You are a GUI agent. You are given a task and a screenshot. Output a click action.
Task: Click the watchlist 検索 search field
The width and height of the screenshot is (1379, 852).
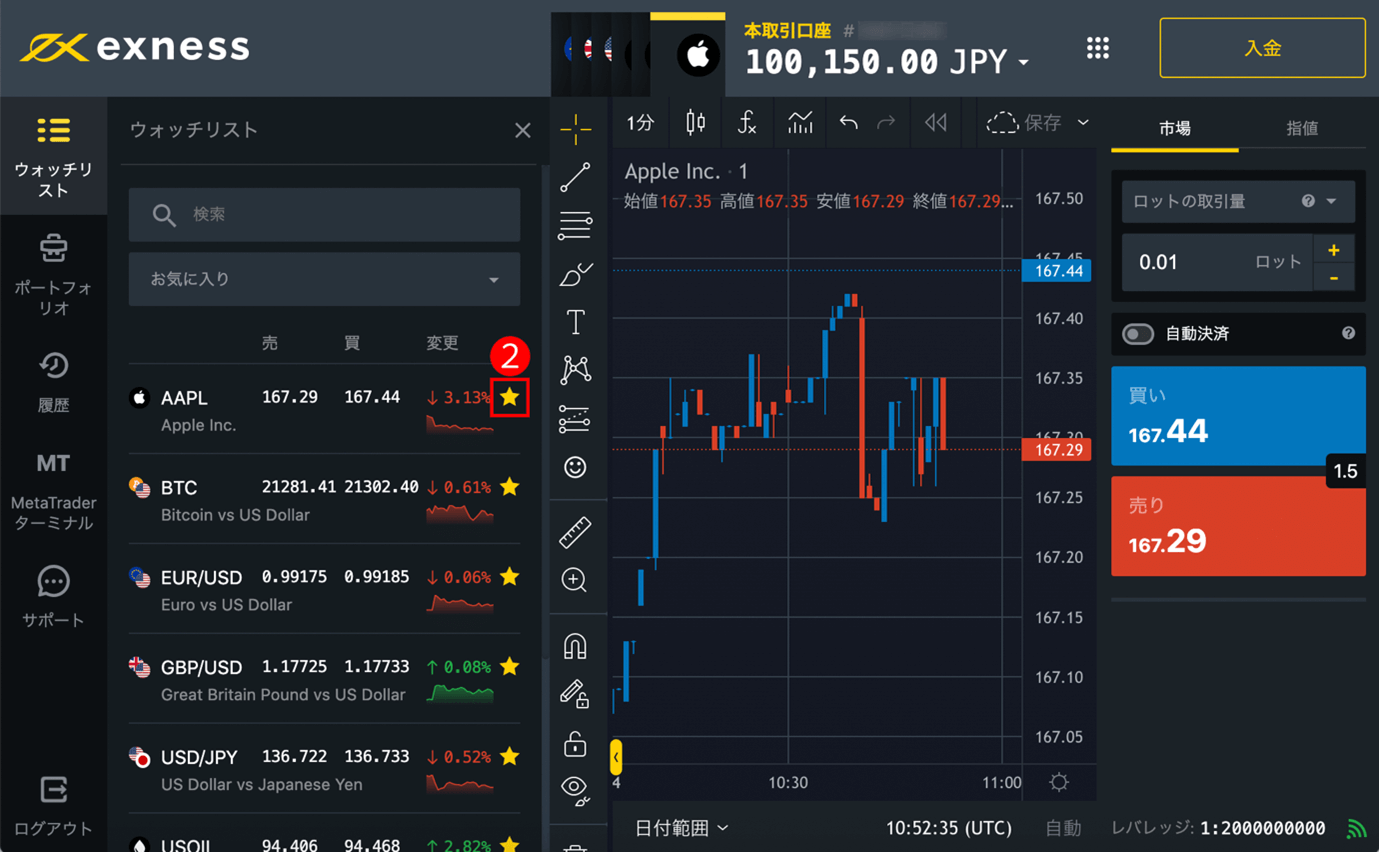coord(324,214)
